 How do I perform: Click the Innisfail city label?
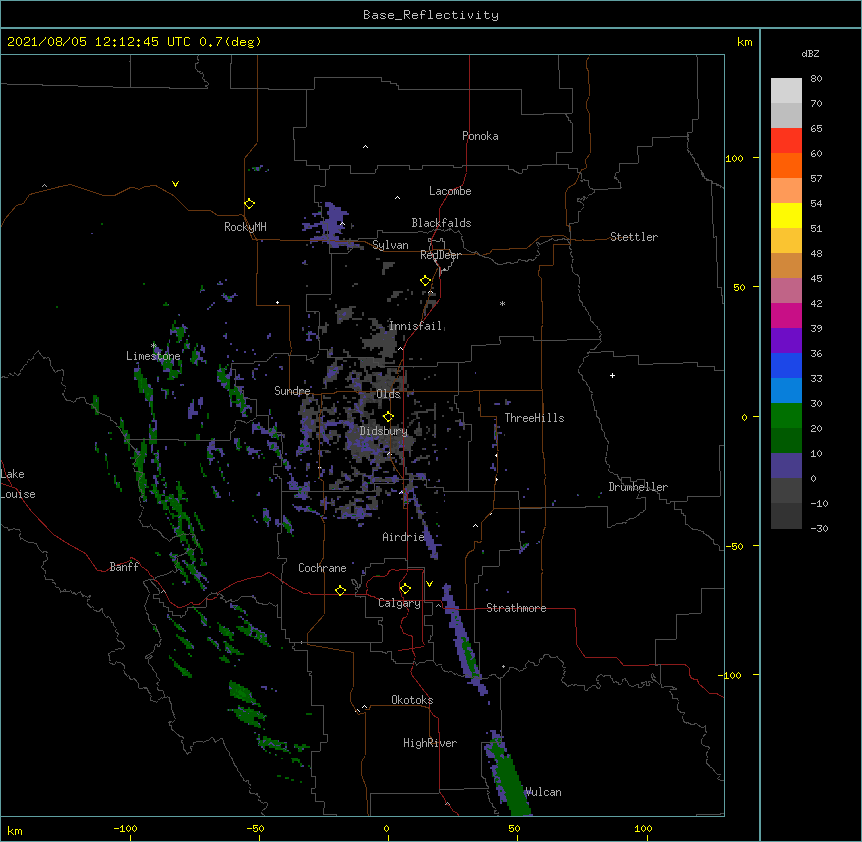click(x=415, y=326)
